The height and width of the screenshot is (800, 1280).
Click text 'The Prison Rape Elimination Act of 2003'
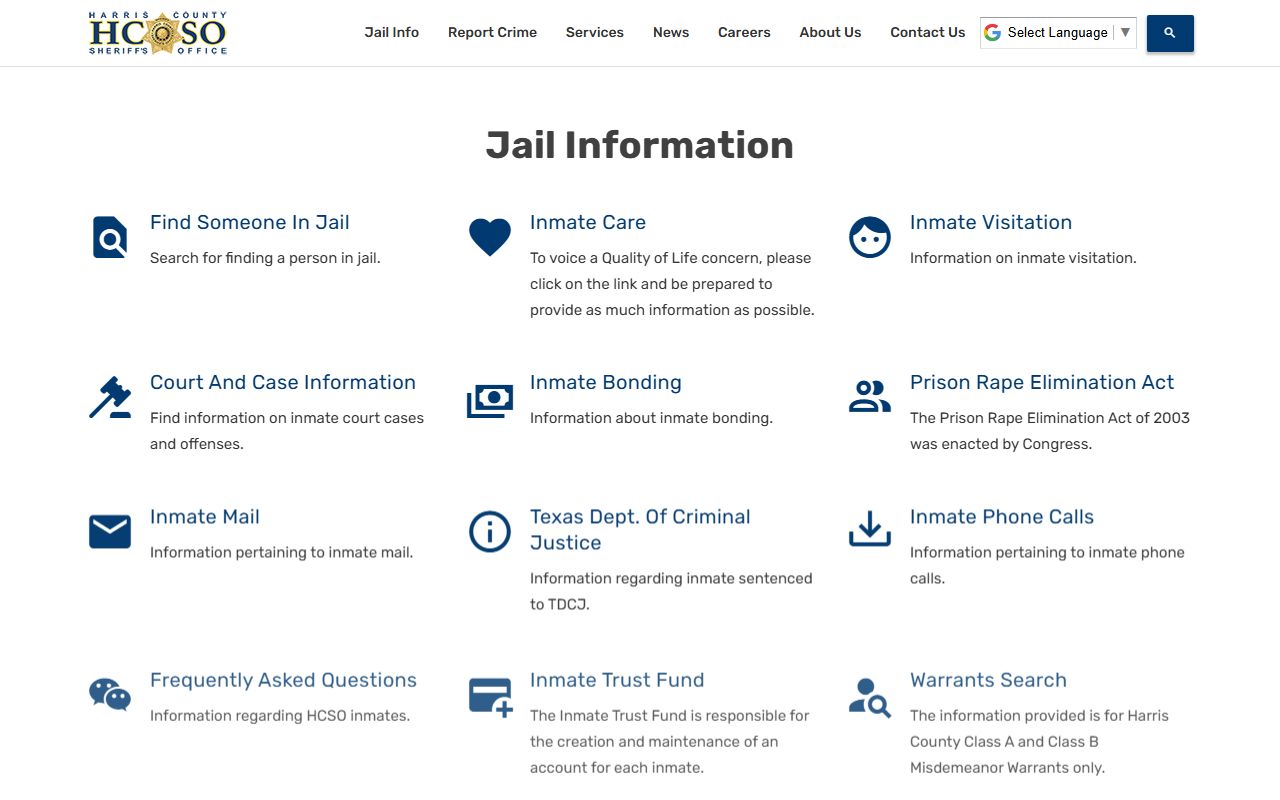1050,418
